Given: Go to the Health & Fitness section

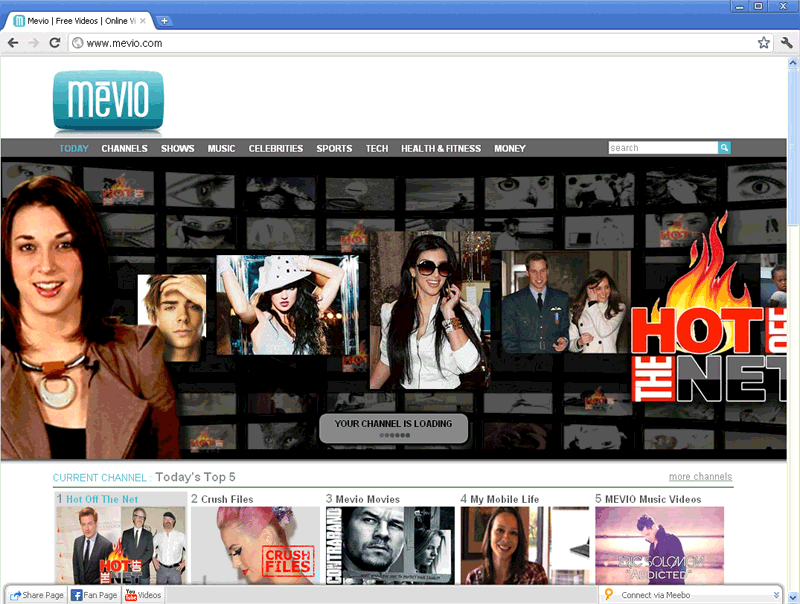Looking at the screenshot, I should click(441, 149).
